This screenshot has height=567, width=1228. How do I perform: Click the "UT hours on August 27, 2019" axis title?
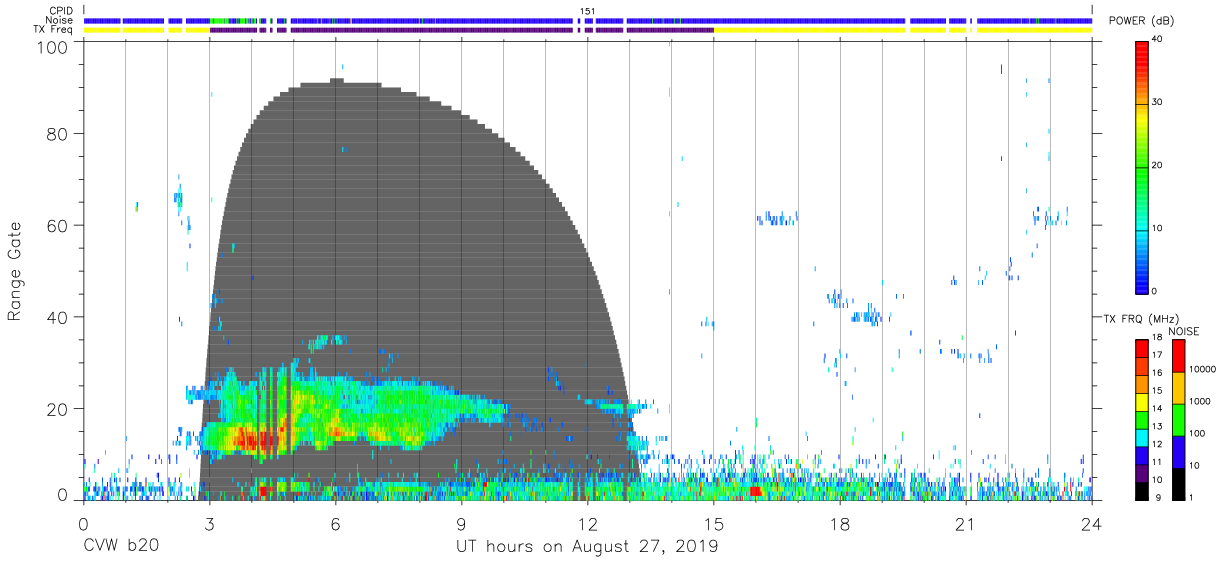point(587,547)
